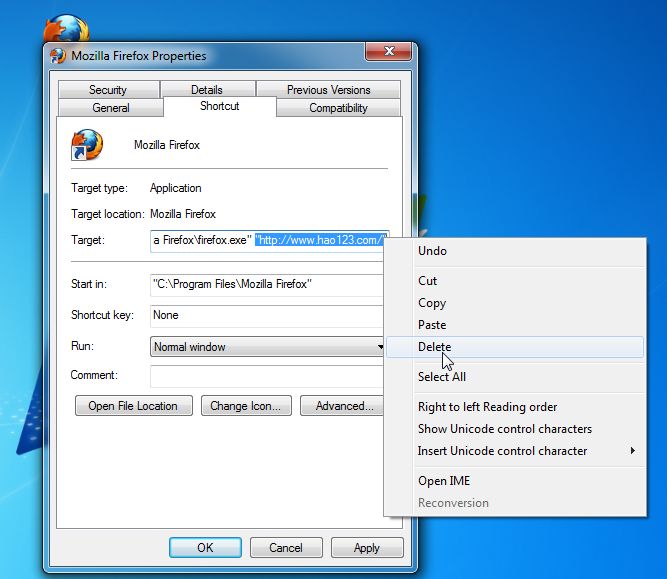
Task: Switch to the General tab
Action: click(x=111, y=108)
